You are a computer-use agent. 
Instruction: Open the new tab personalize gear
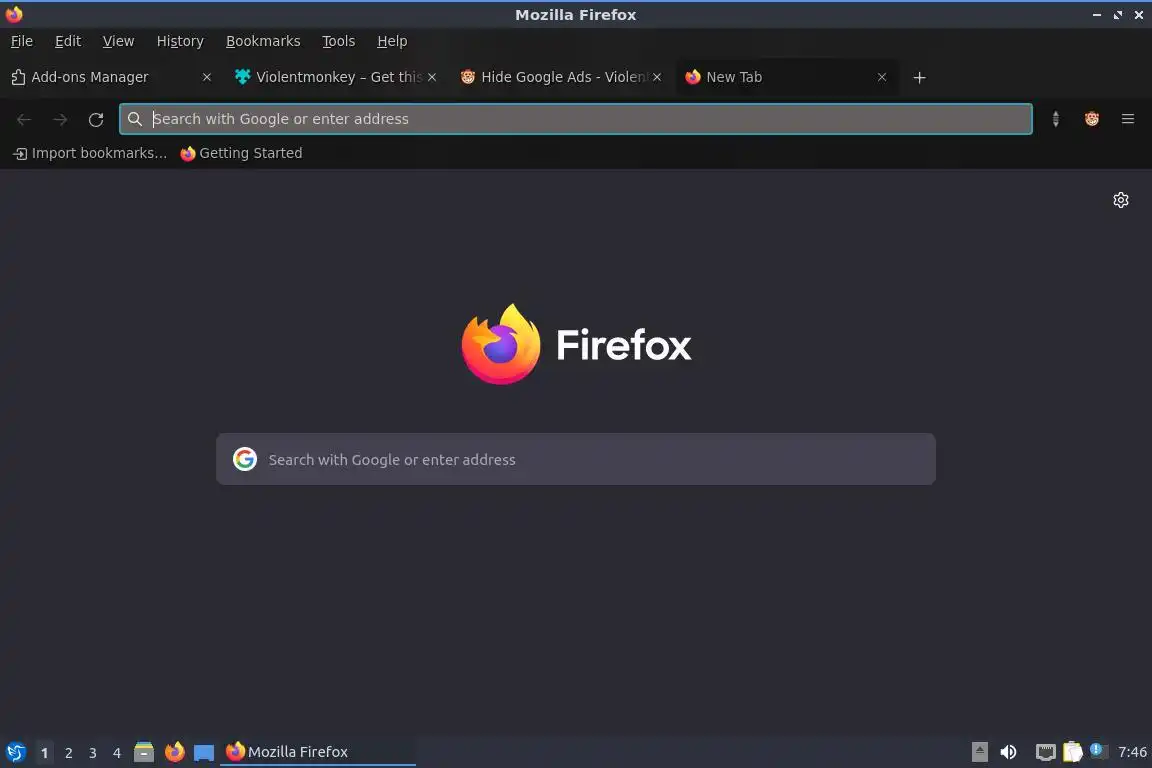1120,200
